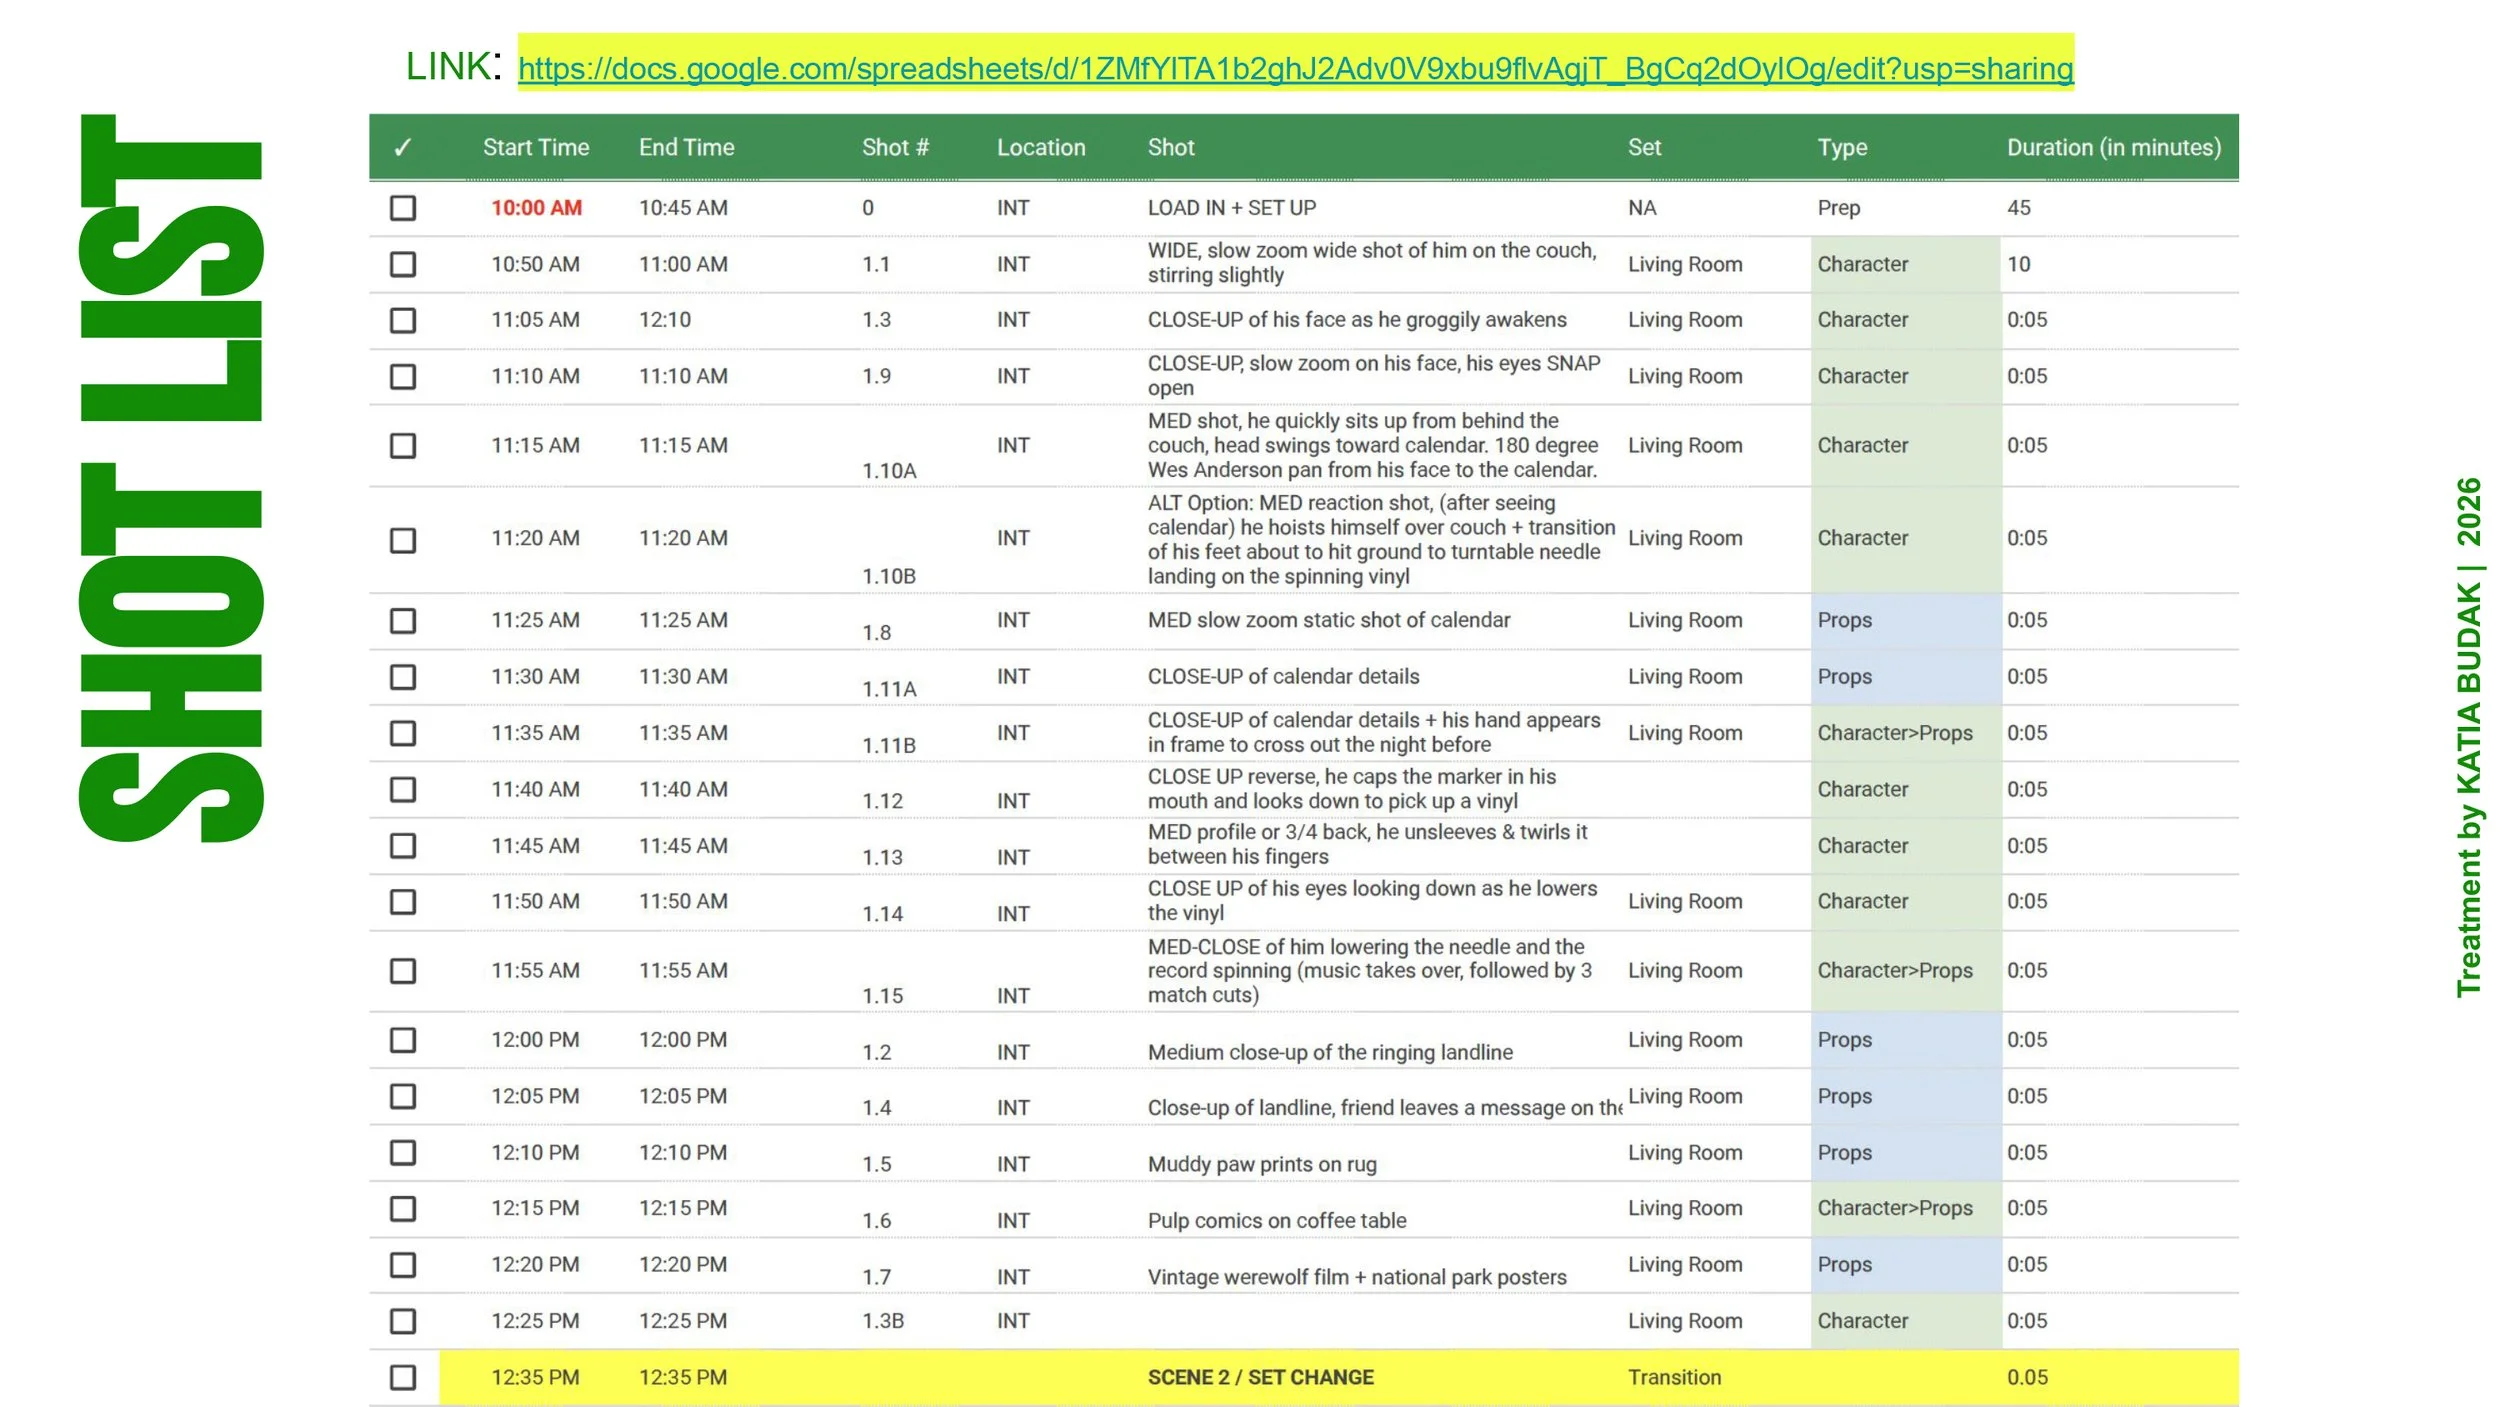The image size is (2500, 1407).
Task: Tick checkbox for shot 1.5 muddy paw prints
Action: pos(403,1152)
